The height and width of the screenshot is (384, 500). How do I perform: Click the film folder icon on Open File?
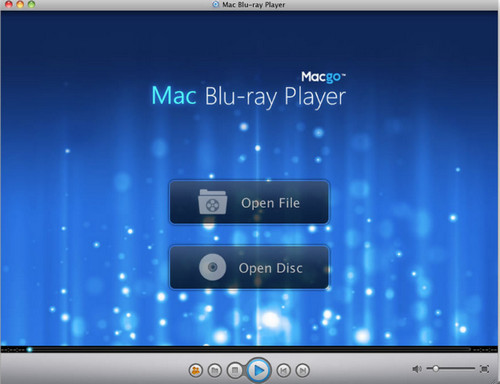click(213, 202)
